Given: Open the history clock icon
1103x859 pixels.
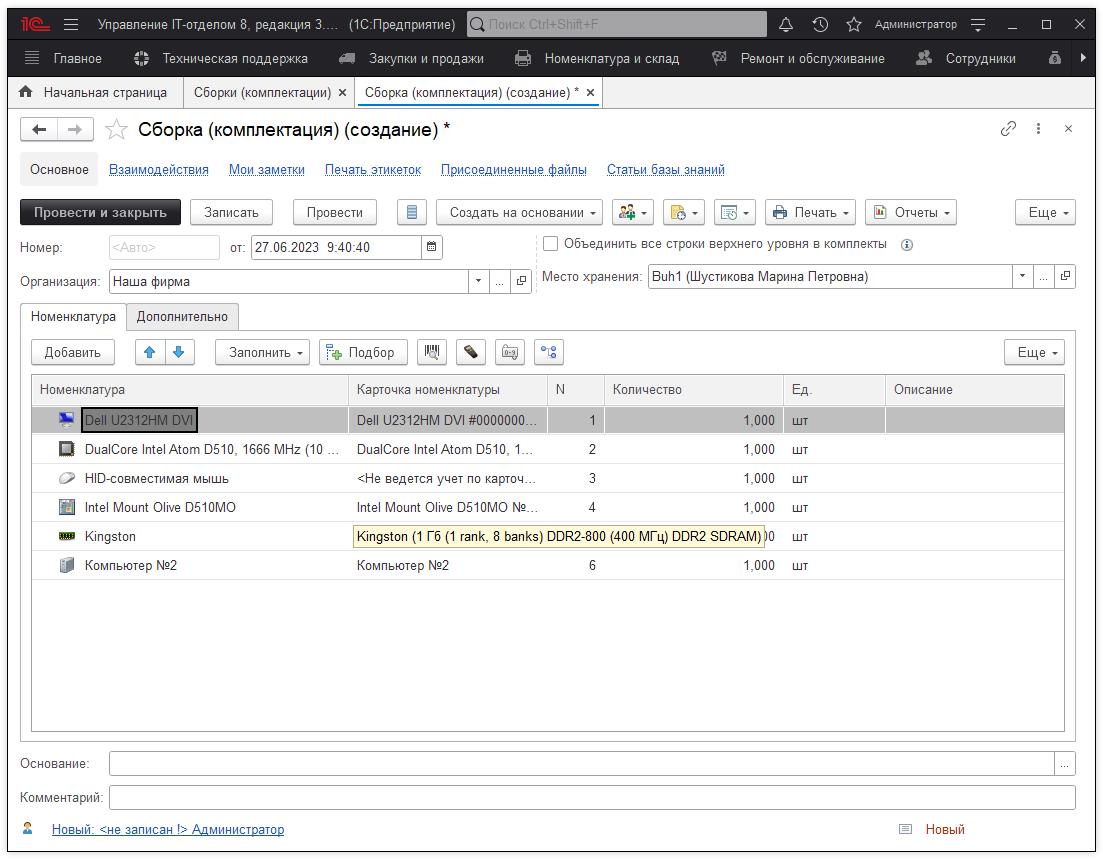Looking at the screenshot, I should click(820, 24).
